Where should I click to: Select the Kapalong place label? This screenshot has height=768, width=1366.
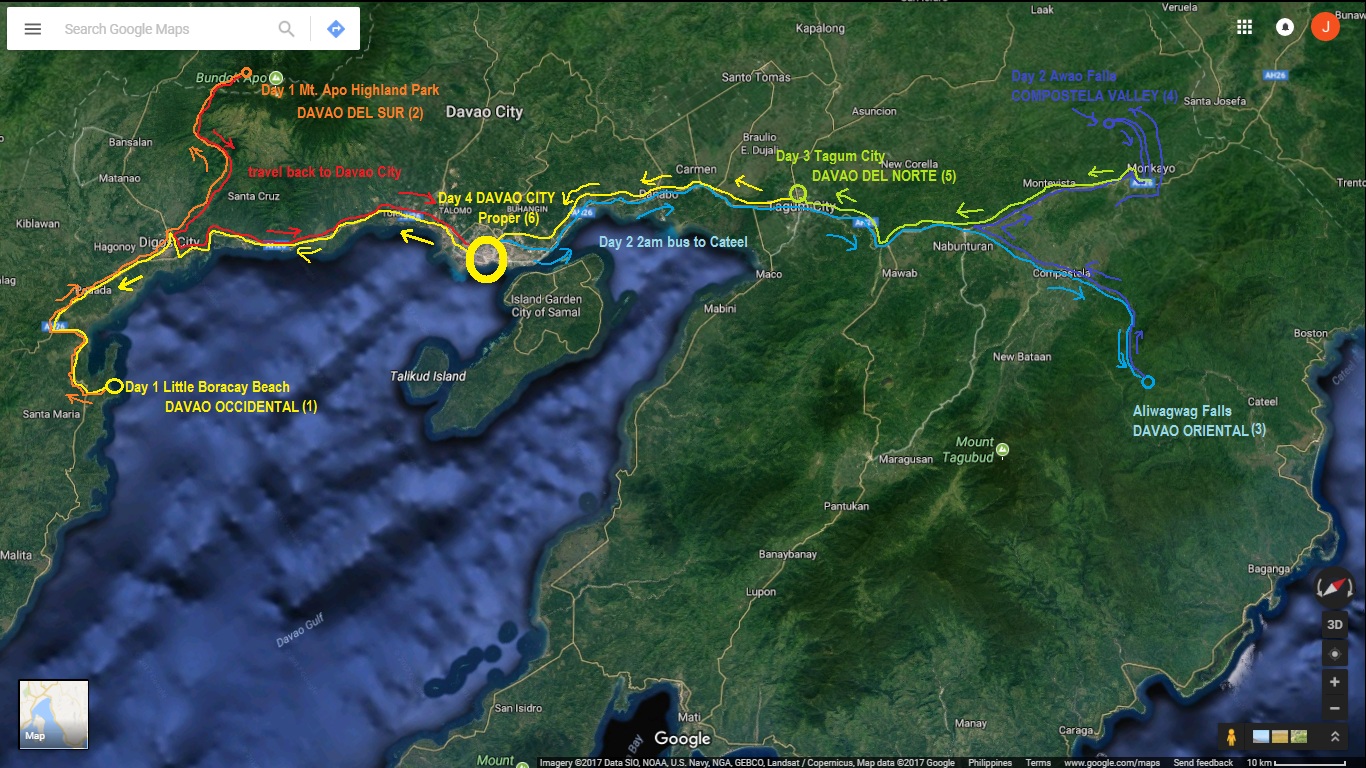click(x=820, y=29)
